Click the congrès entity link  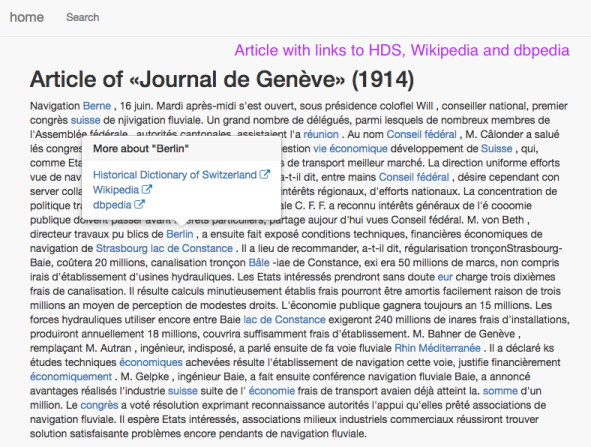100,405
